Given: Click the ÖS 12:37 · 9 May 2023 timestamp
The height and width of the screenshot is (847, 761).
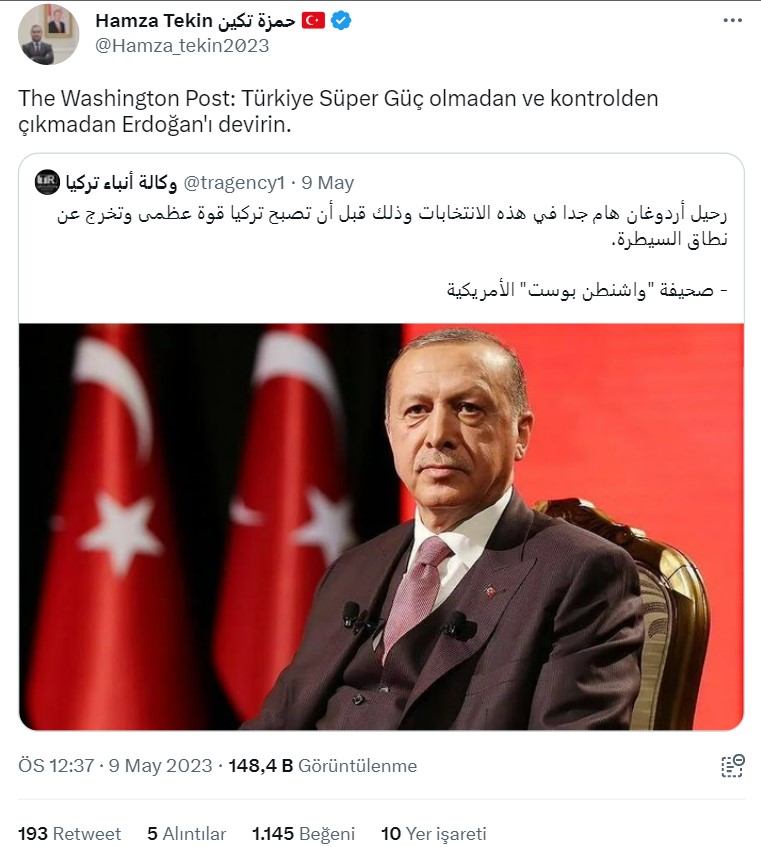Looking at the screenshot, I should point(116,766).
